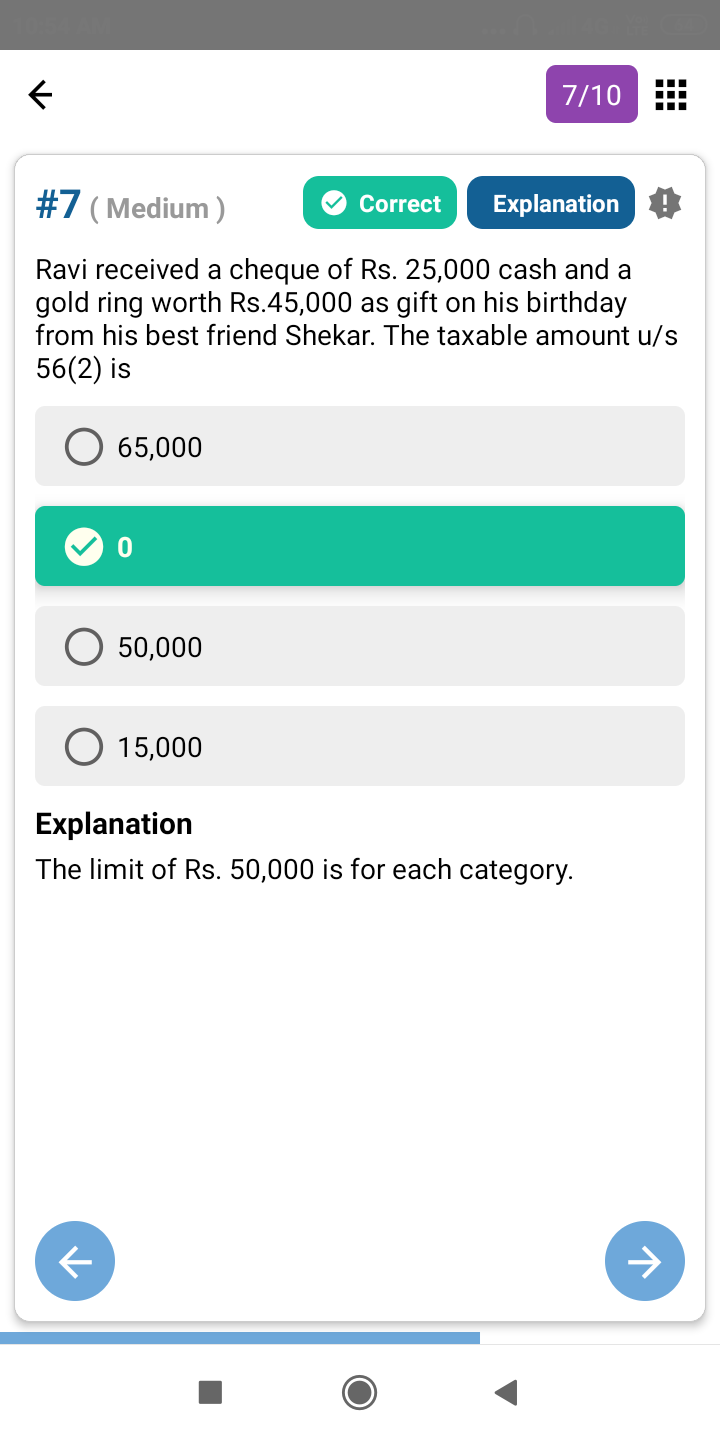This screenshot has width=720, height=1440.
Task: Go to previous question with round arrow
Action: pos(75,1261)
